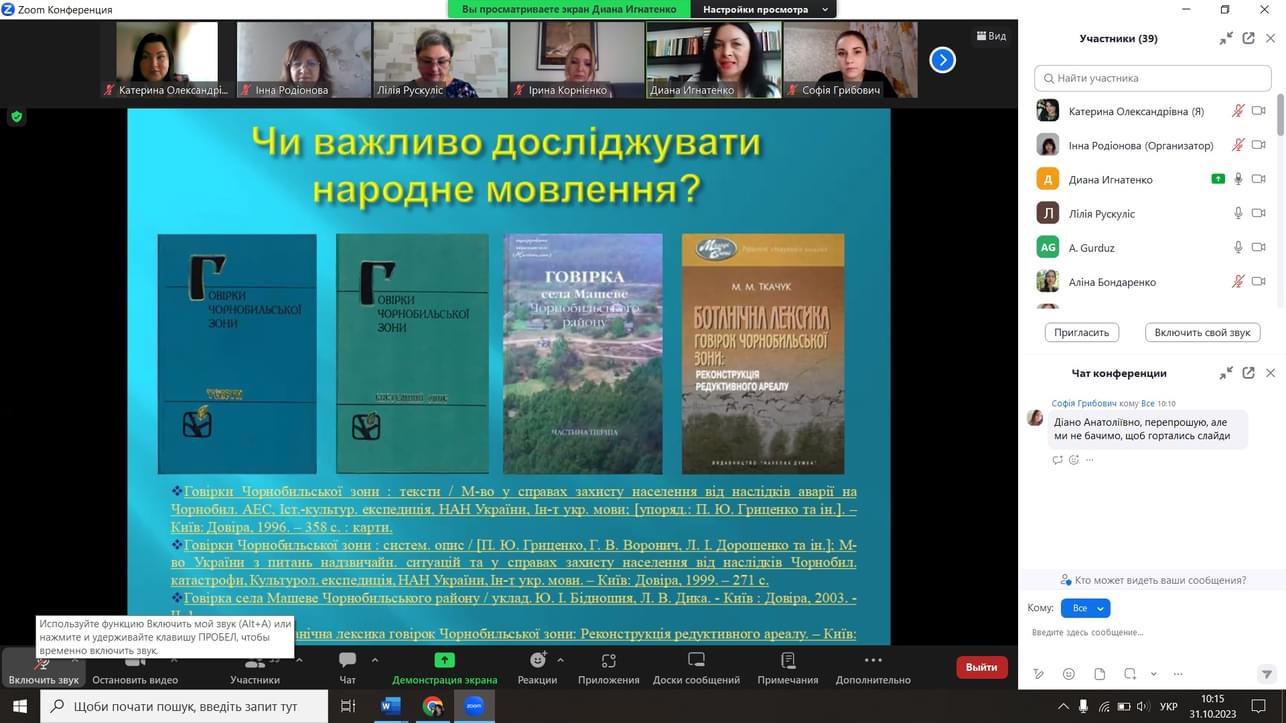Open Windows Task View button
The width and height of the screenshot is (1286, 723).
348,706
